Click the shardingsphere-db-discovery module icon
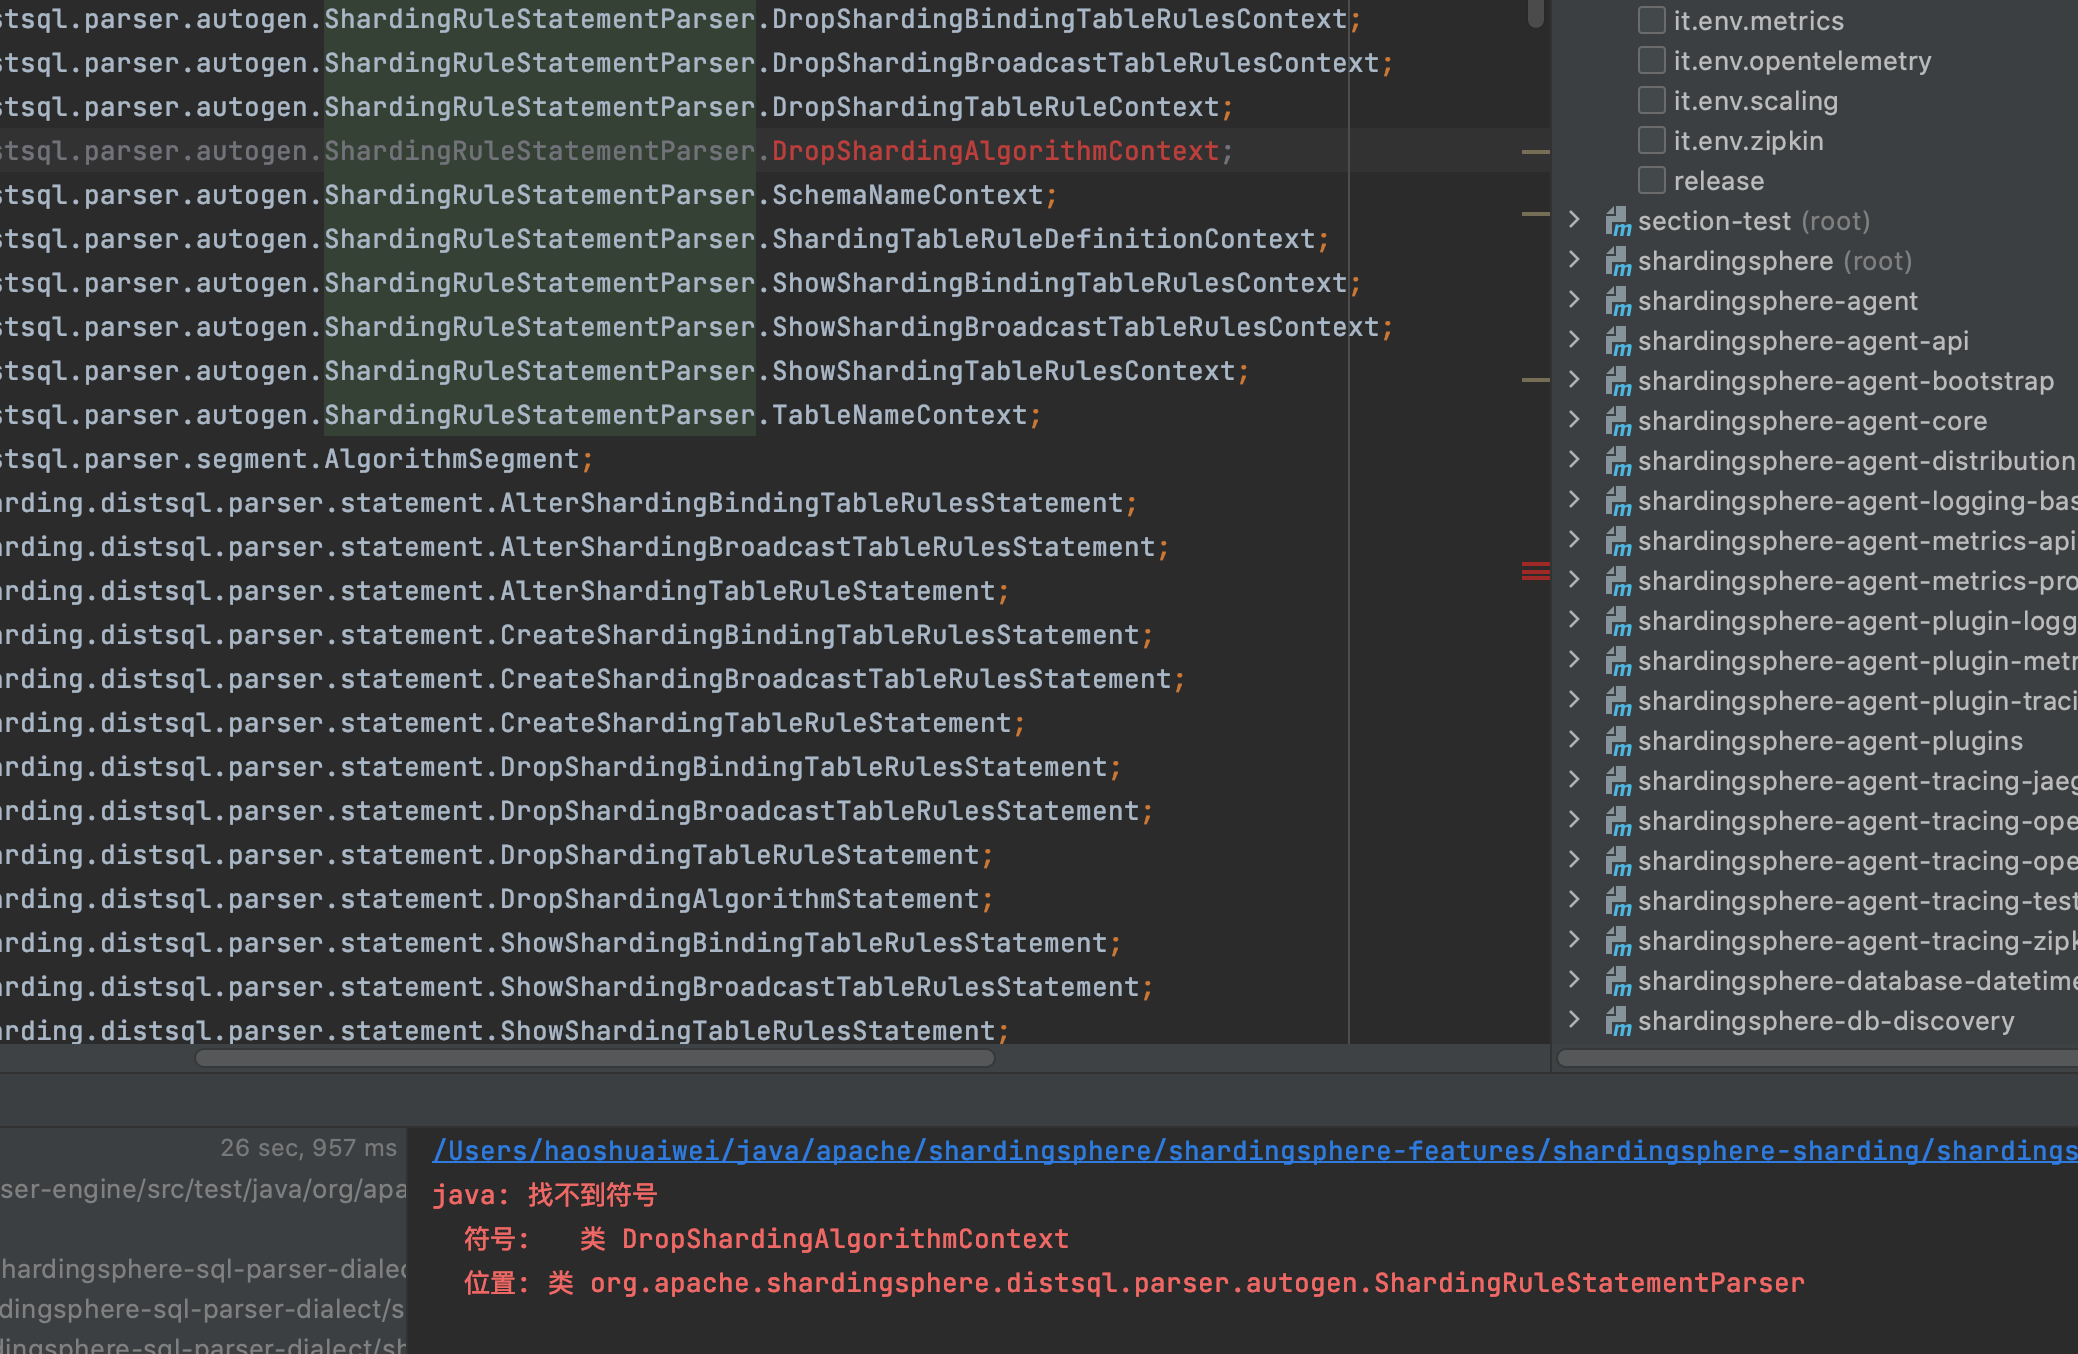 1617,1022
